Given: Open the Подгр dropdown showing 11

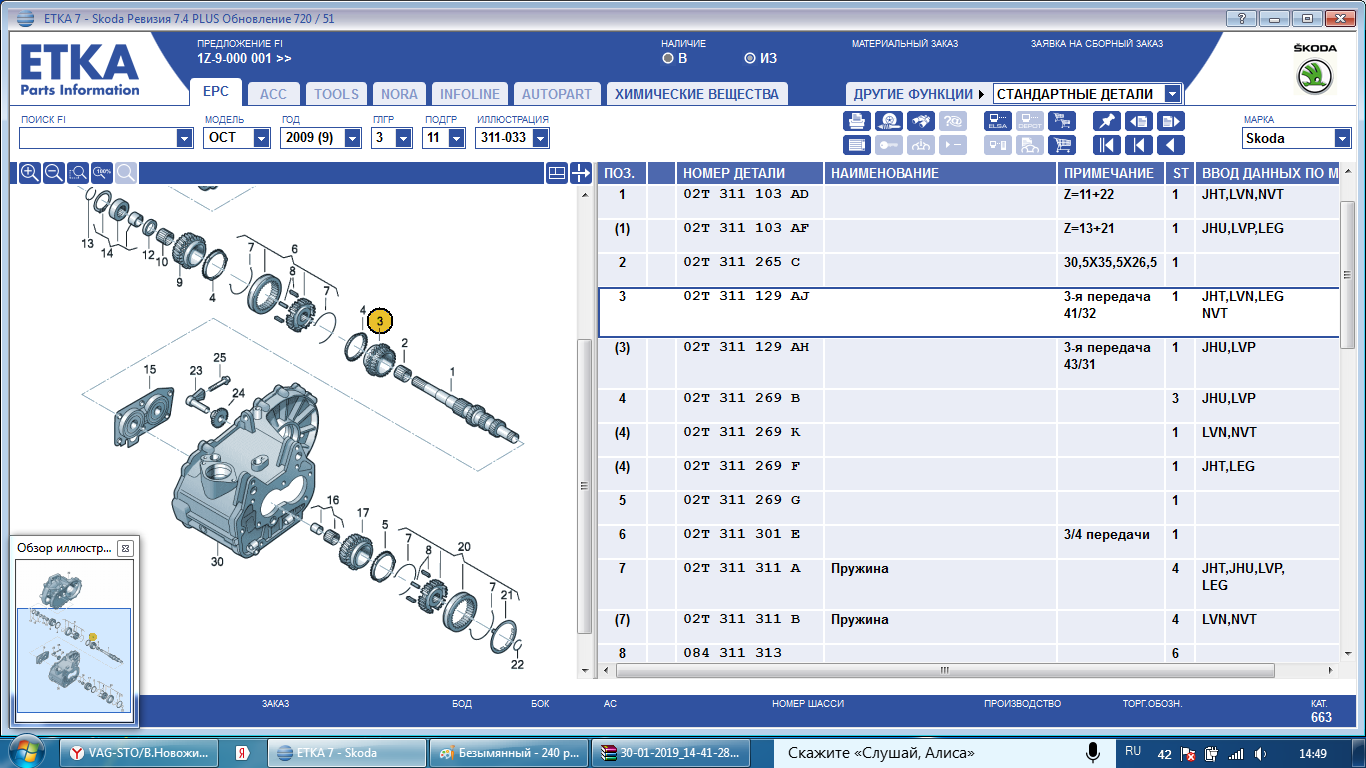Looking at the screenshot, I should (458, 138).
